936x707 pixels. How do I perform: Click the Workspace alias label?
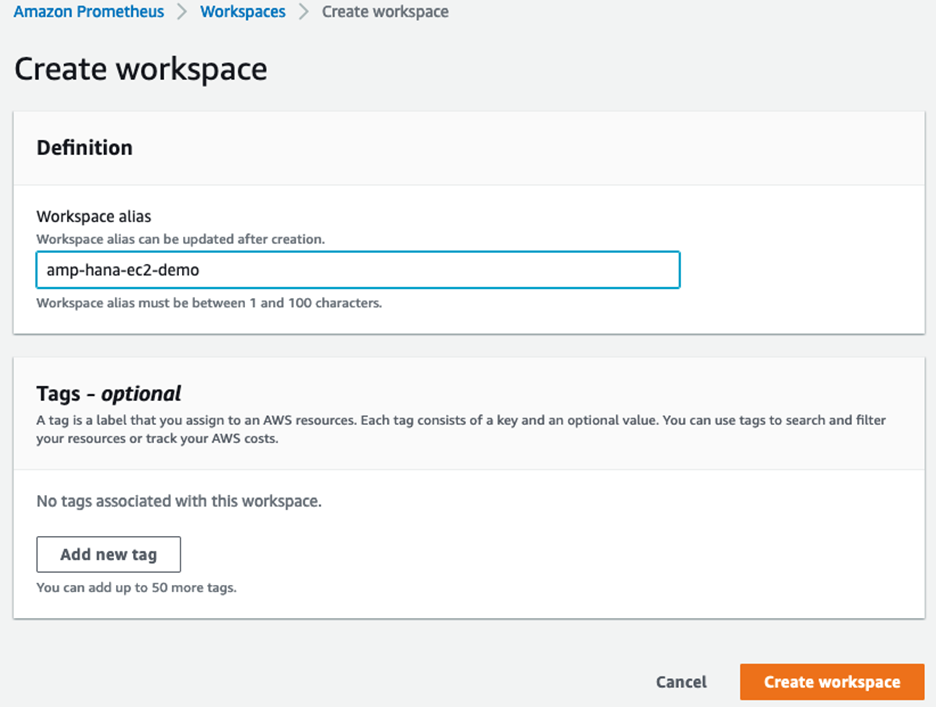pos(94,216)
